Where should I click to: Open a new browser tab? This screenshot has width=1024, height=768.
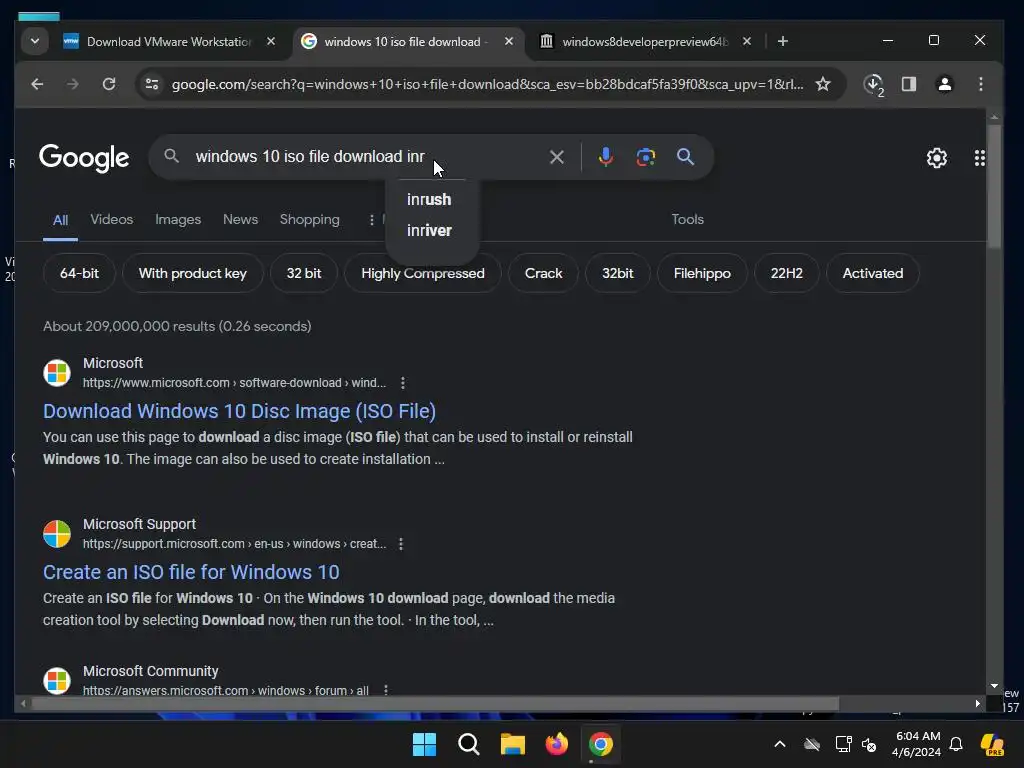click(782, 41)
